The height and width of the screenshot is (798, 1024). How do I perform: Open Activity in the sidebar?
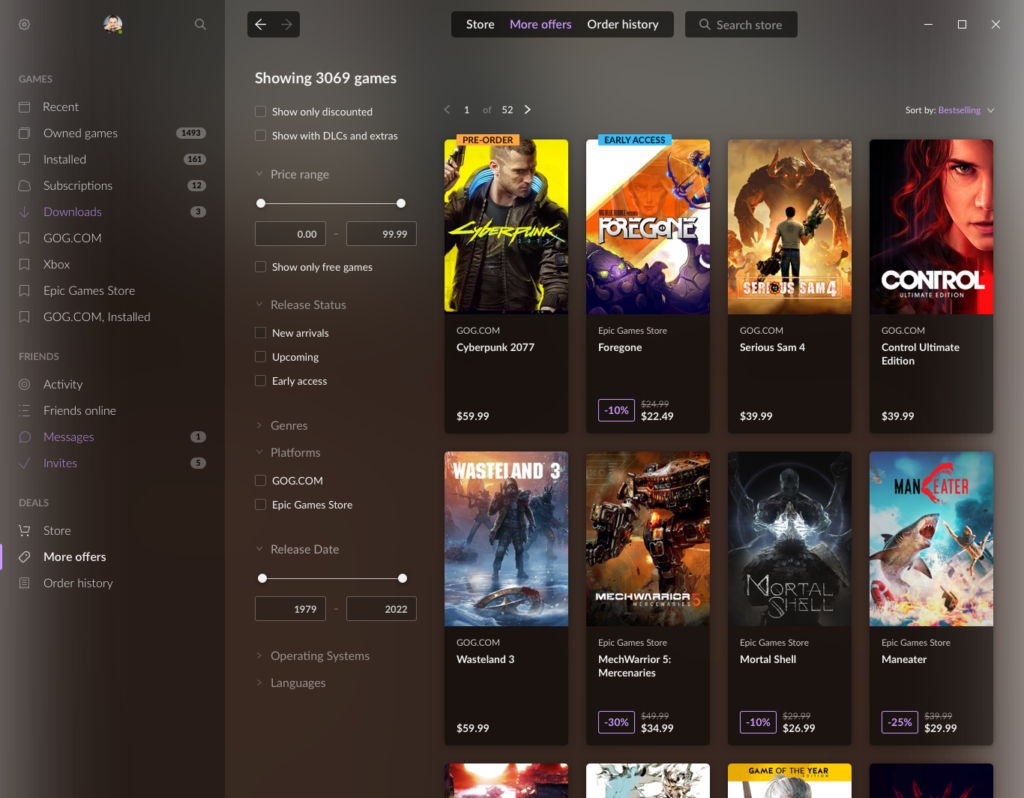62,384
